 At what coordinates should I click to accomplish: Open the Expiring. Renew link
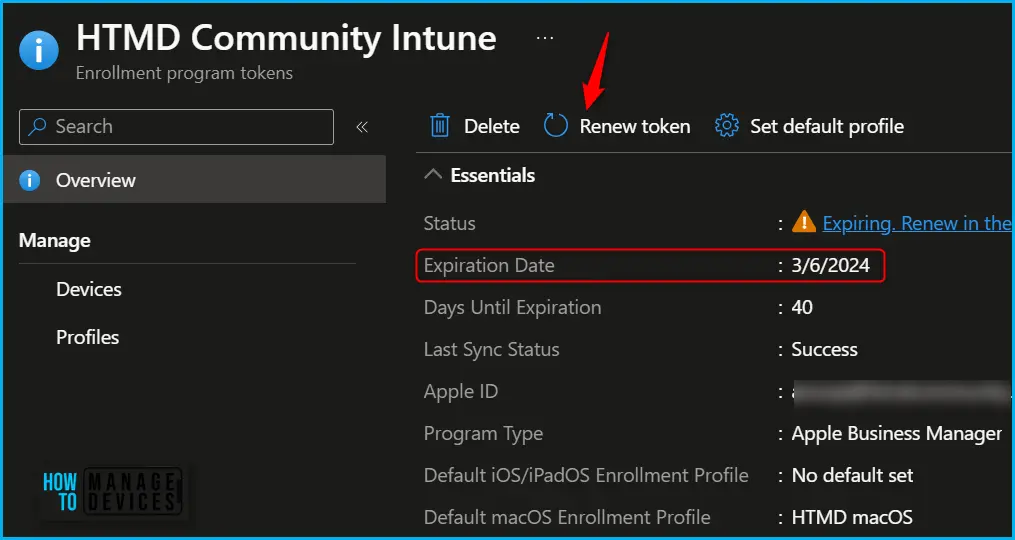(x=917, y=223)
